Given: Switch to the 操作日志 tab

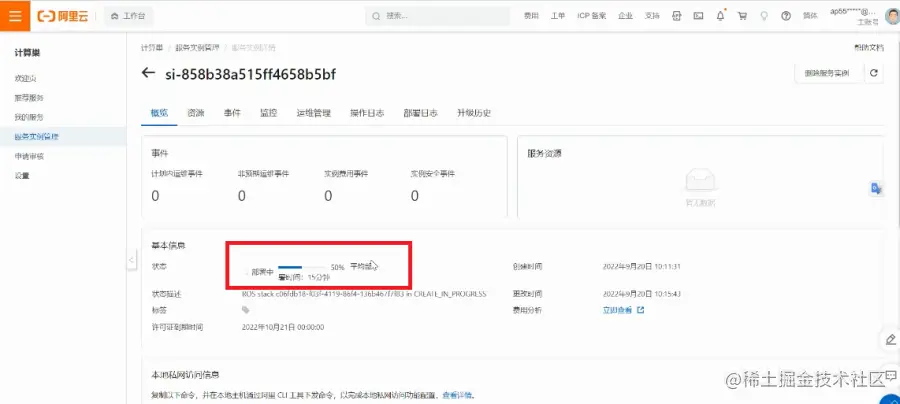Looking at the screenshot, I should (367, 113).
